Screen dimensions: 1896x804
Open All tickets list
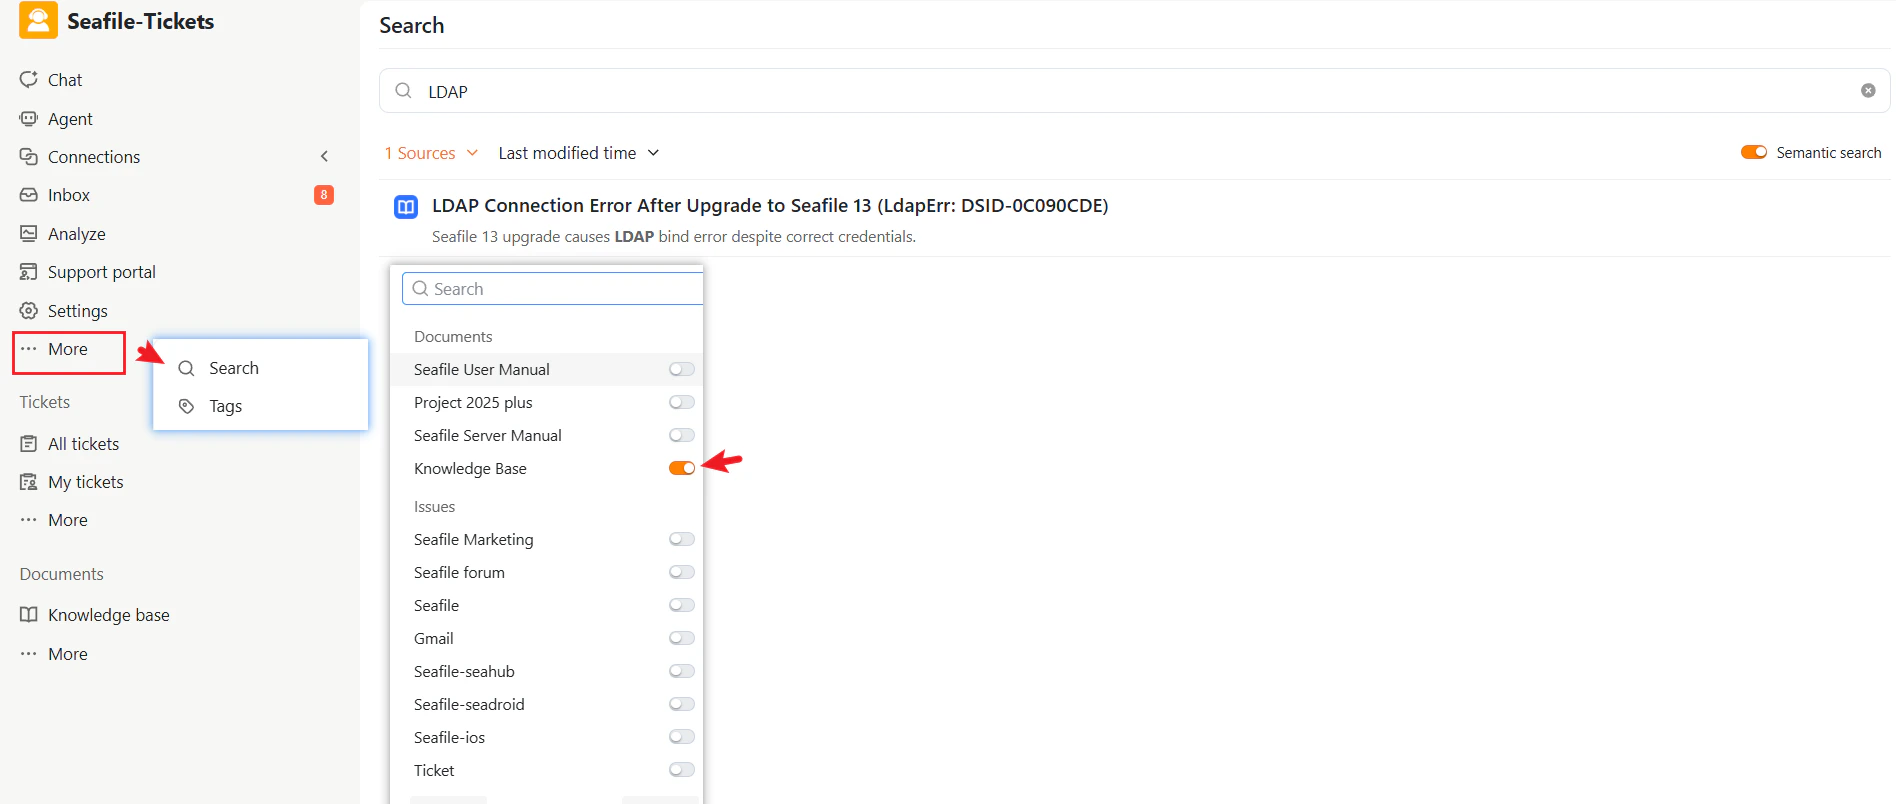pos(83,444)
